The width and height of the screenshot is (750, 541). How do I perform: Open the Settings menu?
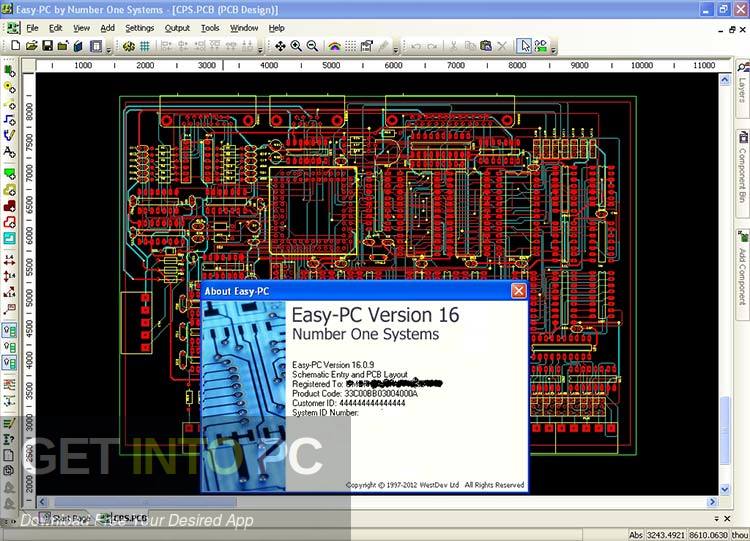point(139,28)
